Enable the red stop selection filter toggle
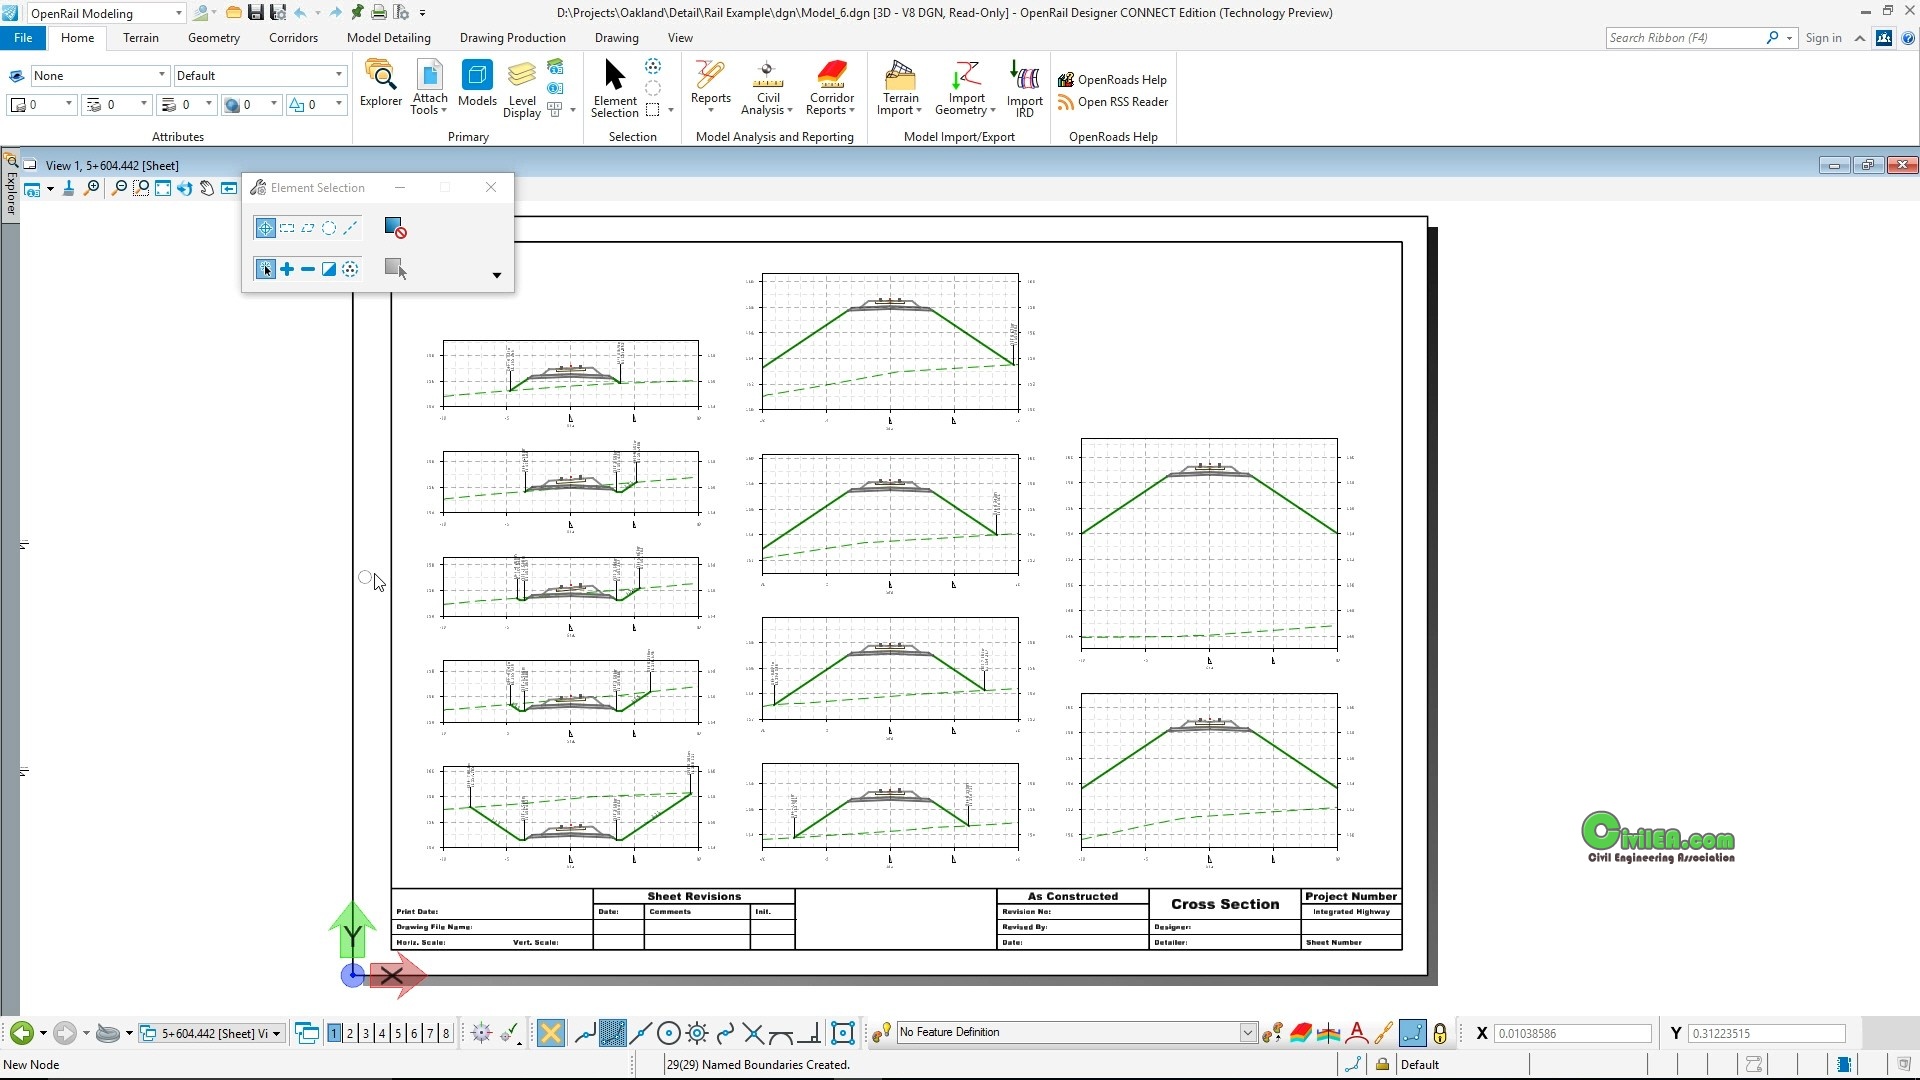The width and height of the screenshot is (1920, 1080). (396, 227)
